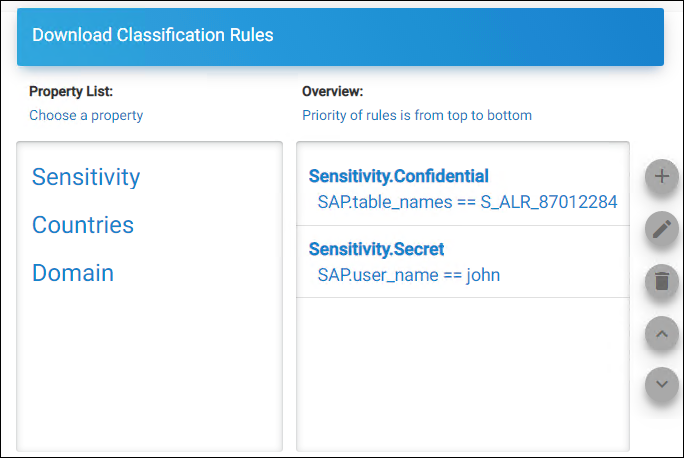Screen dimensions: 684x458
Task: Move rule up with the up chevron
Action: pyautogui.click(x=662, y=334)
